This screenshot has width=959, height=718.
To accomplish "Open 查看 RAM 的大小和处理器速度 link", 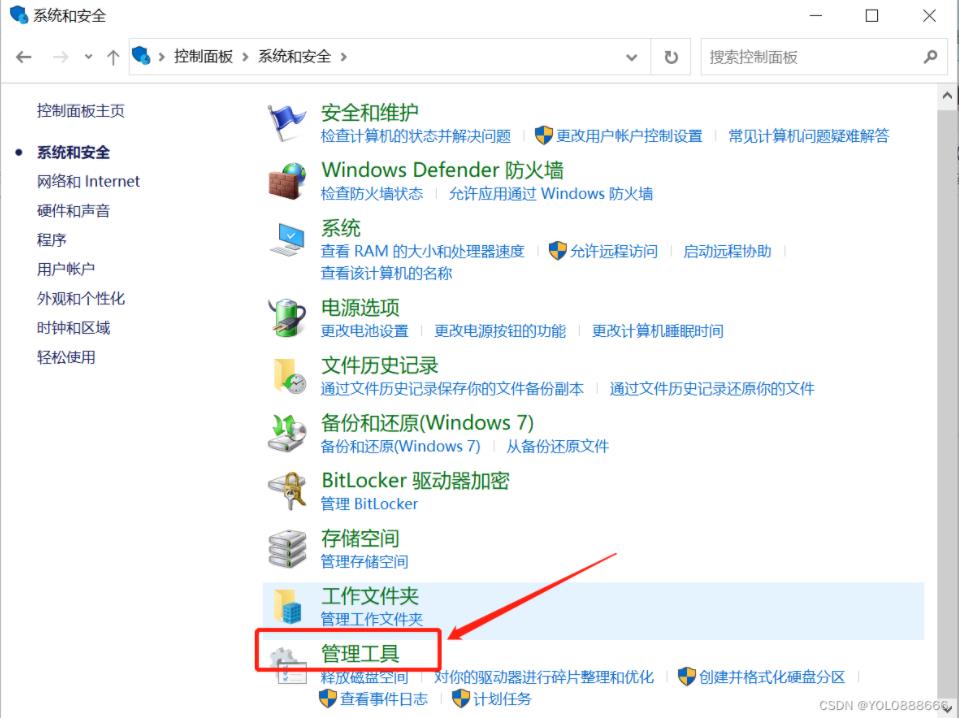I will (x=422, y=251).
